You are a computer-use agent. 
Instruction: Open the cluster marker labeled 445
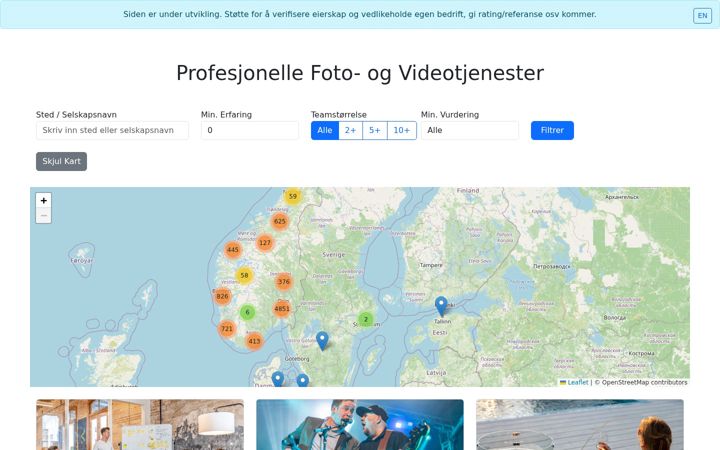point(233,250)
